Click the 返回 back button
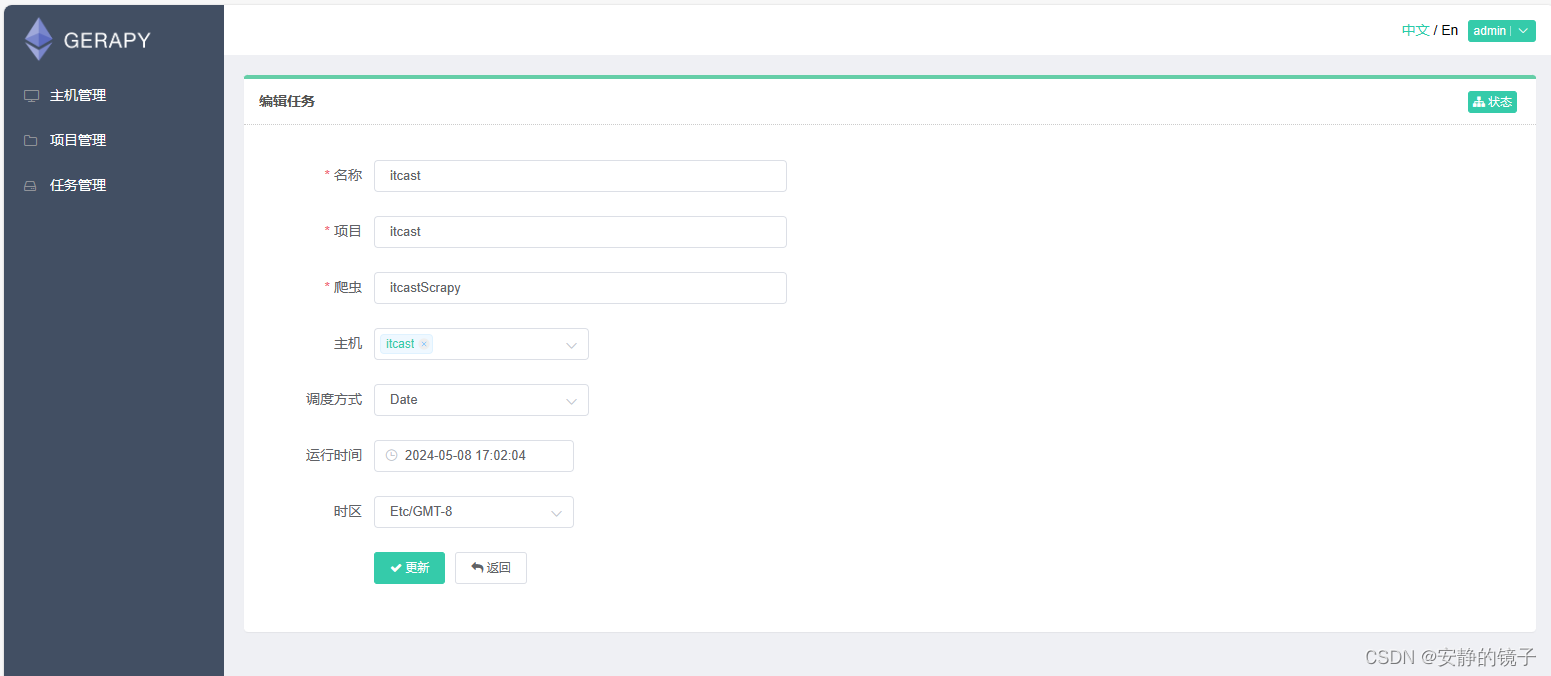Image resolution: width=1551 pixels, height=676 pixels. click(x=491, y=568)
